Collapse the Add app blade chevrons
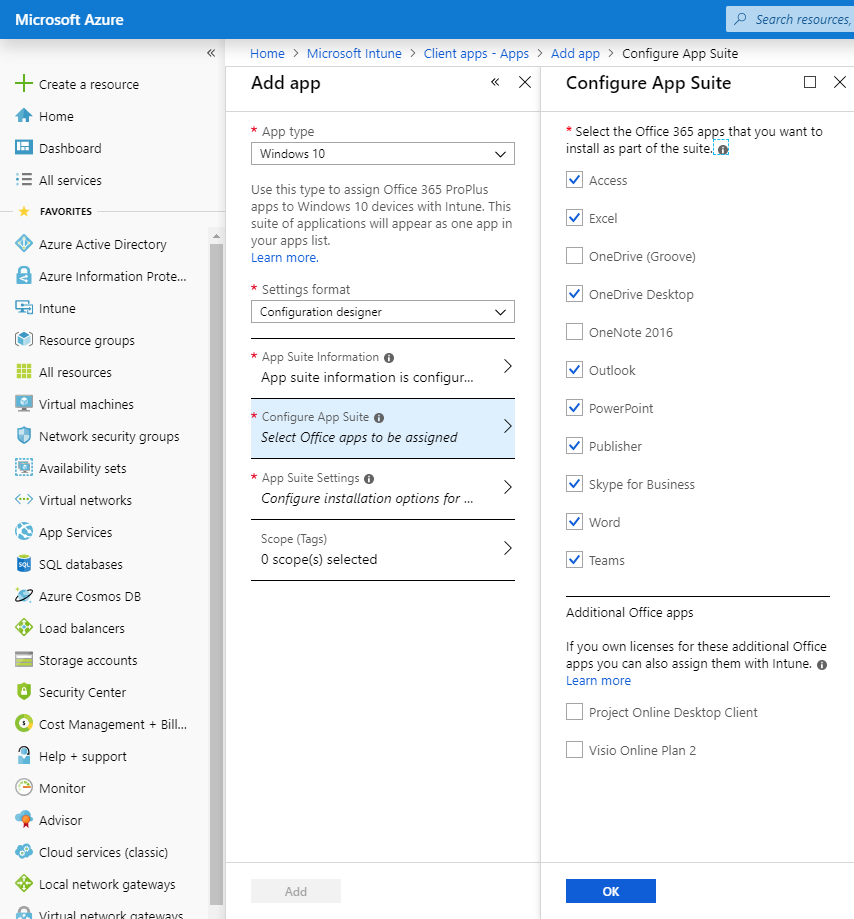This screenshot has height=919, width=854. [x=495, y=82]
